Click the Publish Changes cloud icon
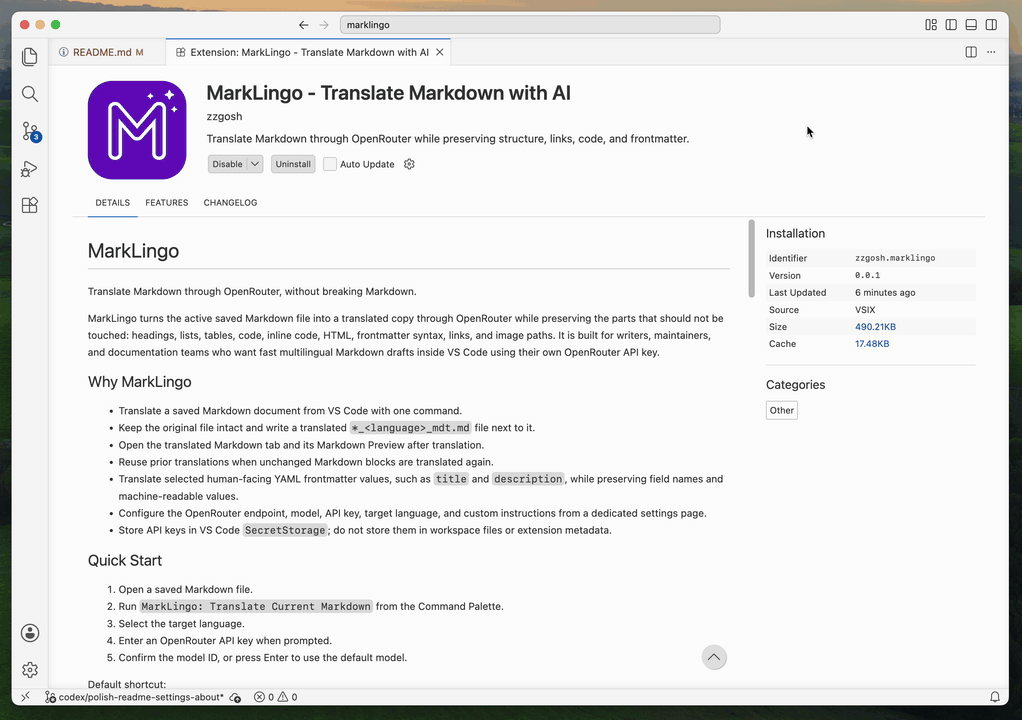 pos(235,697)
